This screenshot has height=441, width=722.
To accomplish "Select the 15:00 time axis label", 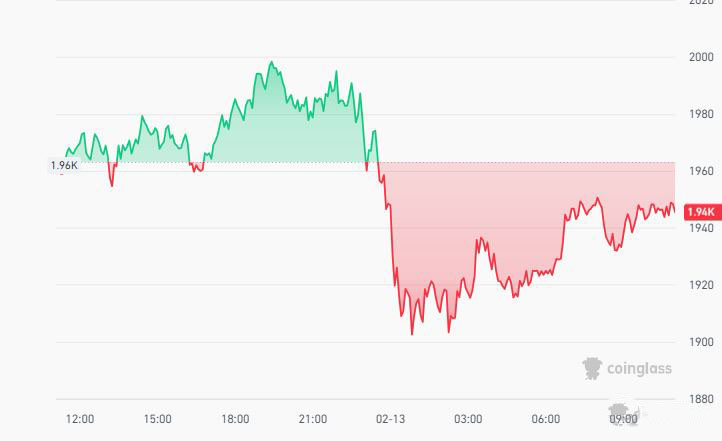I will [x=157, y=419].
